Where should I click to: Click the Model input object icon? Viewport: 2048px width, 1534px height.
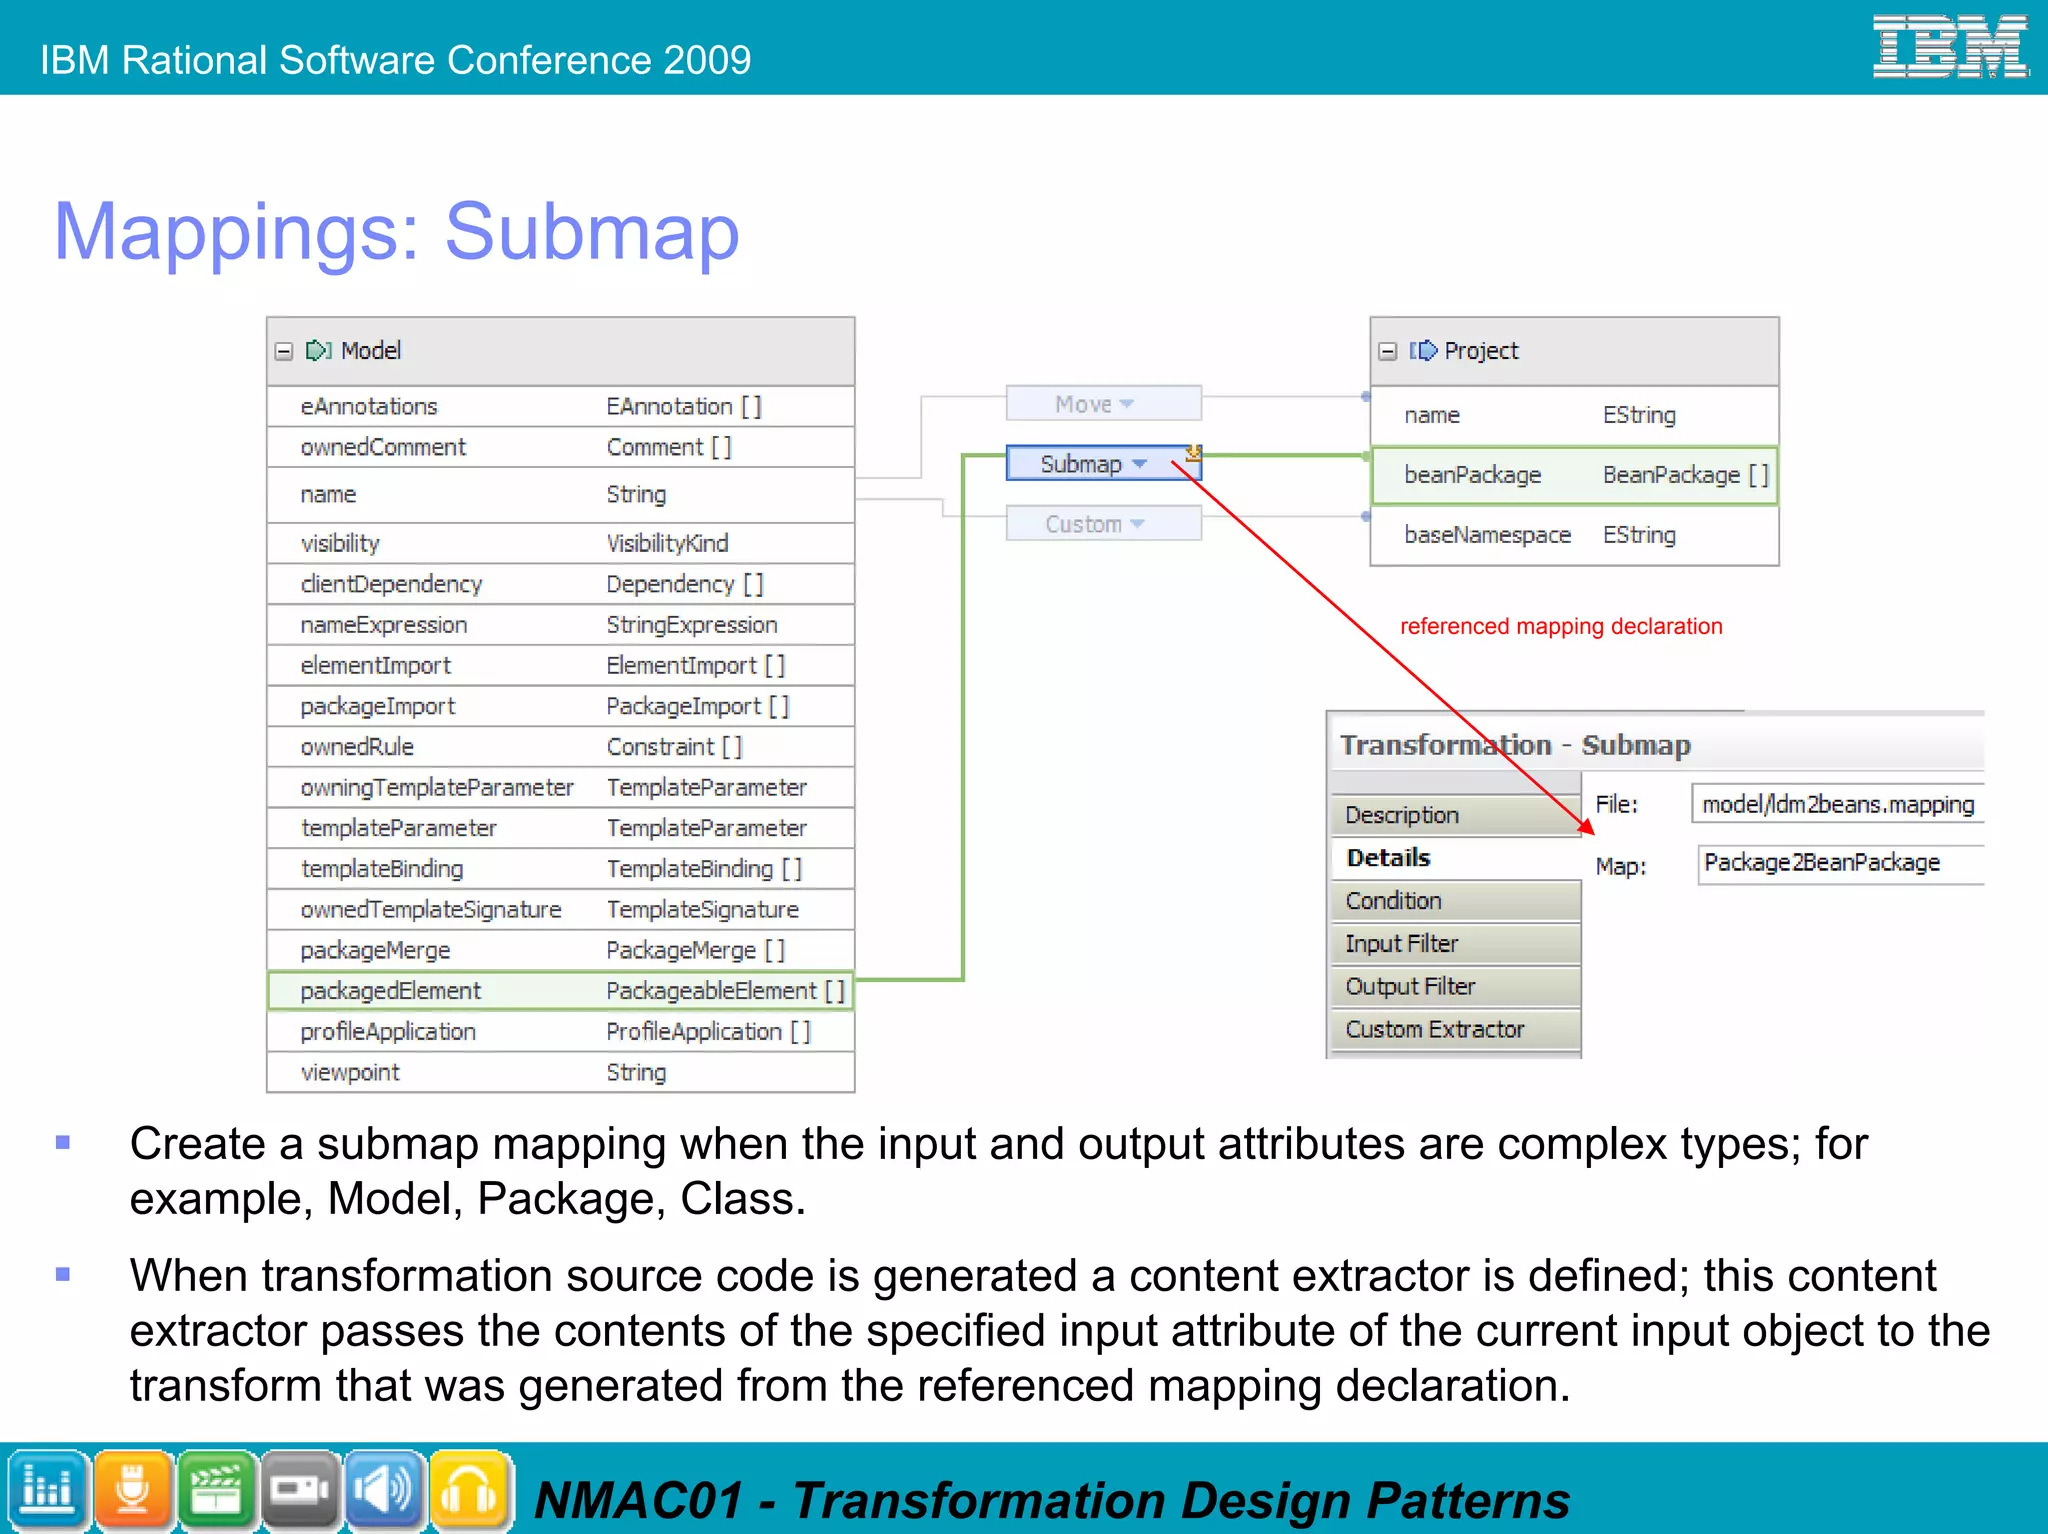point(319,351)
